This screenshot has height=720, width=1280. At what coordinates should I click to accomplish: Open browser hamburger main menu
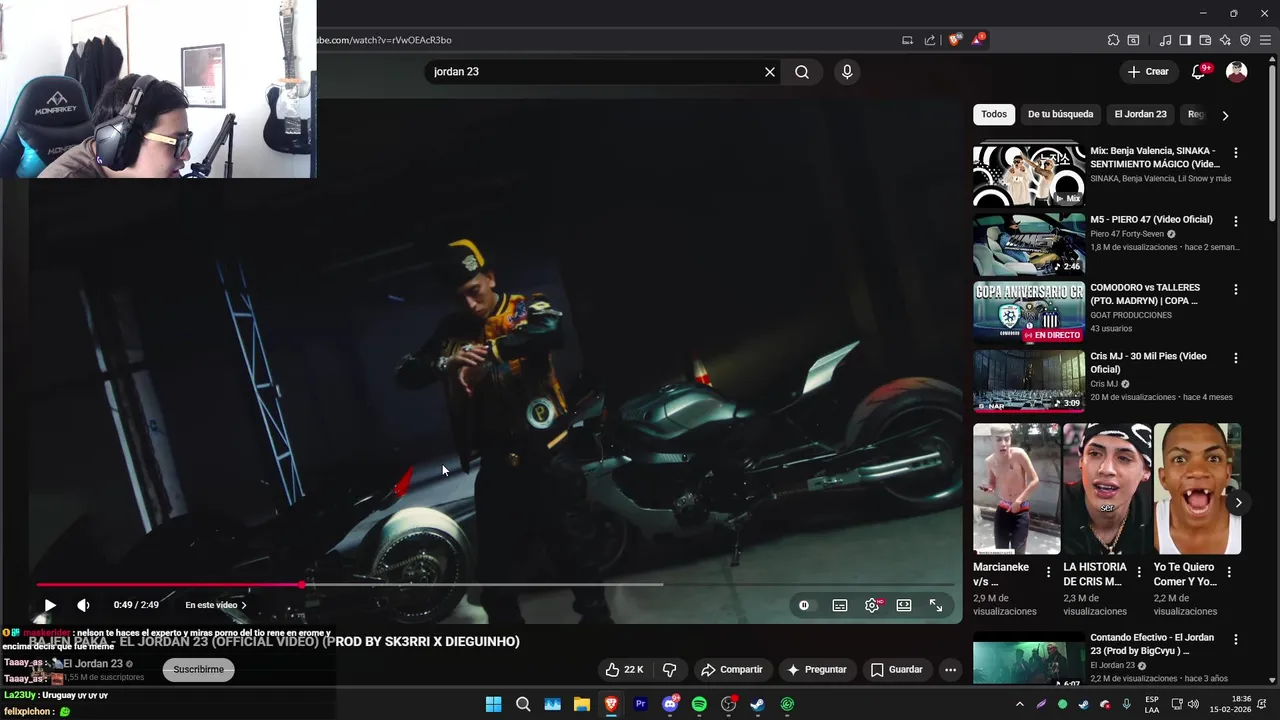[x=1265, y=40]
